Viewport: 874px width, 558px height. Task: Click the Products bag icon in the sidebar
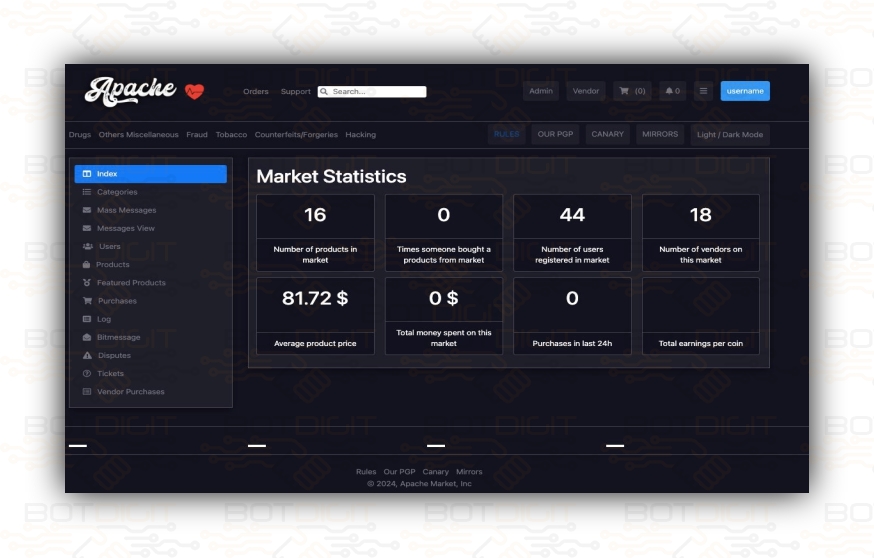[x=86, y=264]
